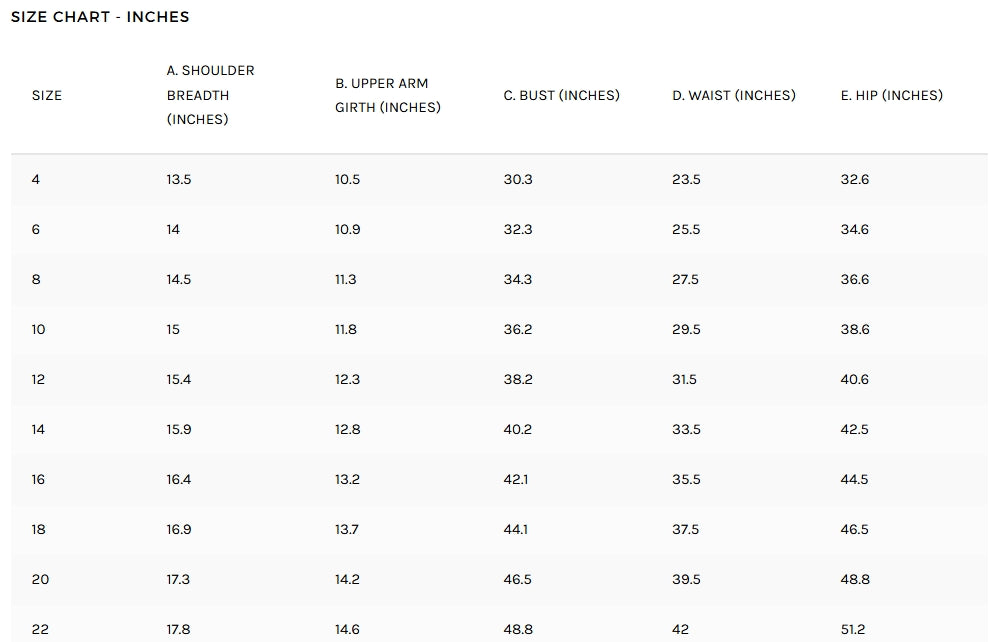Click shoulder breadth value 14.5
Image resolution: width=993 pixels, height=642 pixels.
click(179, 279)
